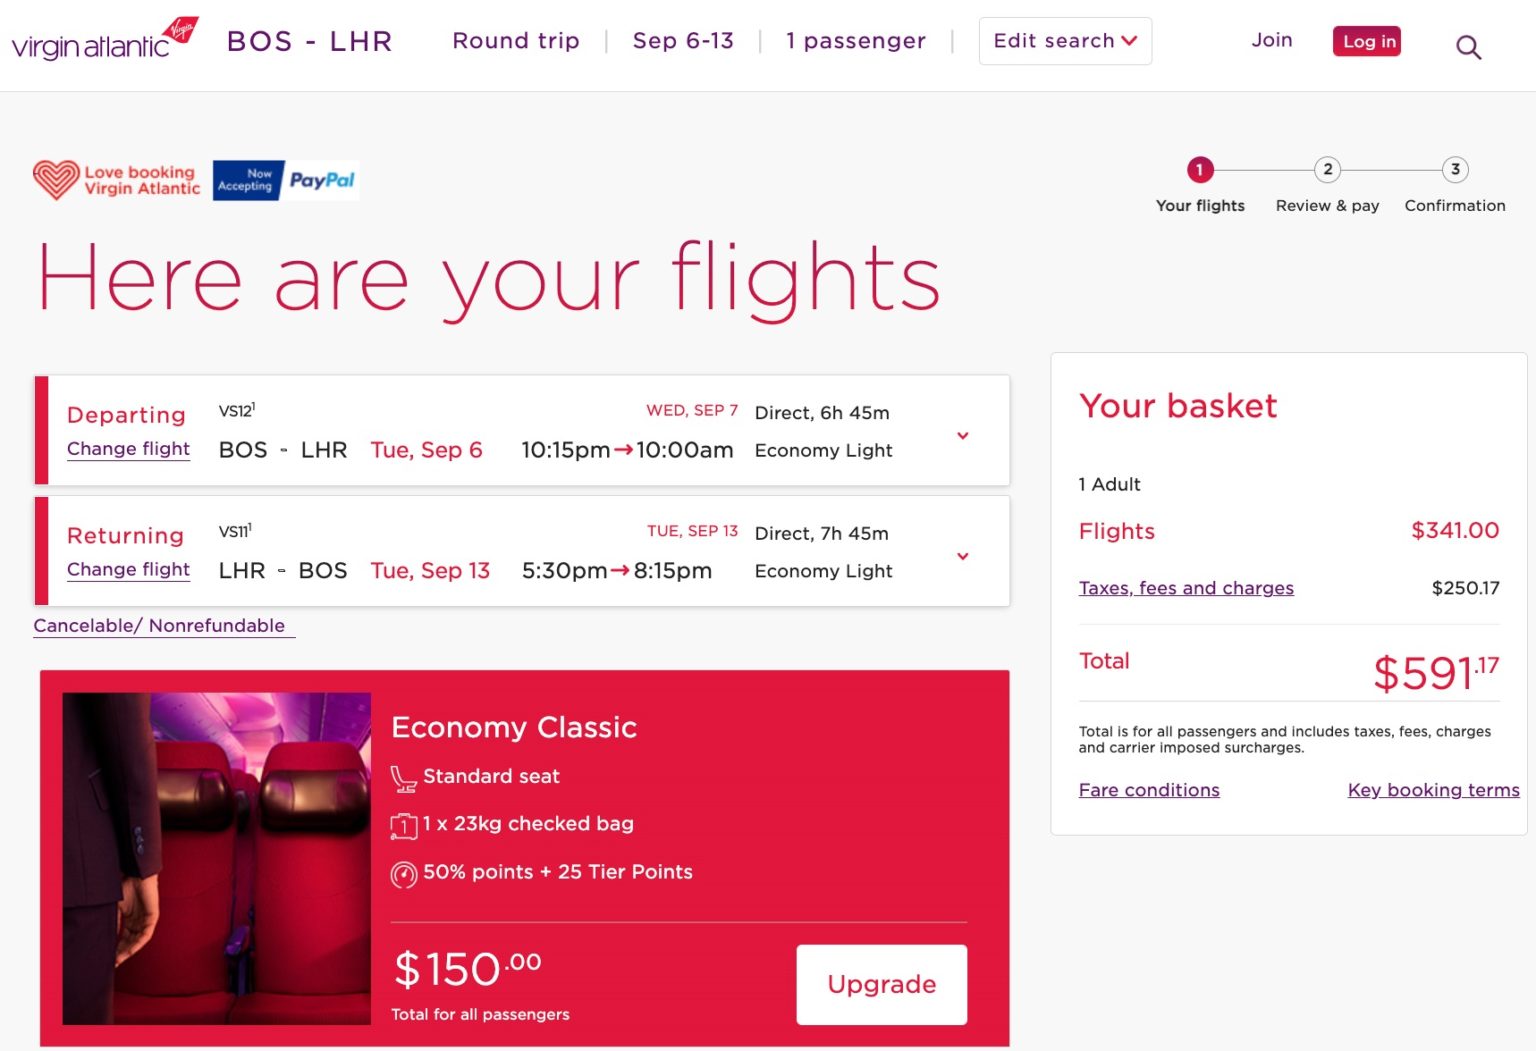Expand the Departing flight details
This screenshot has width=1536, height=1051.
(963, 436)
